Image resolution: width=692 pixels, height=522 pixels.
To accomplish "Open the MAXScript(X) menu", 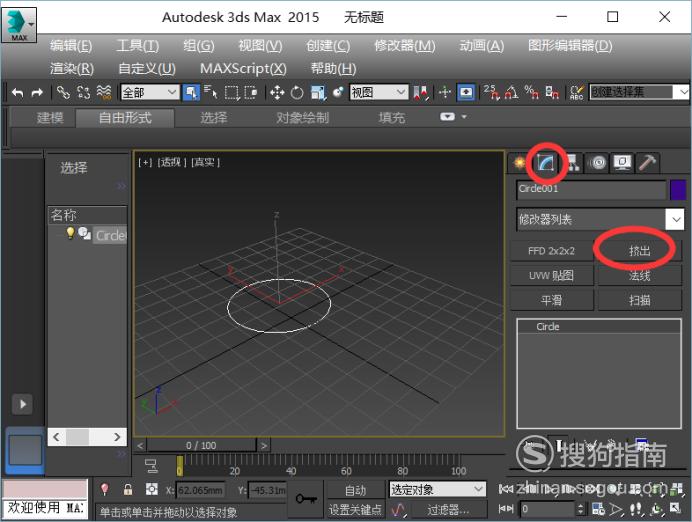I will coord(243,69).
